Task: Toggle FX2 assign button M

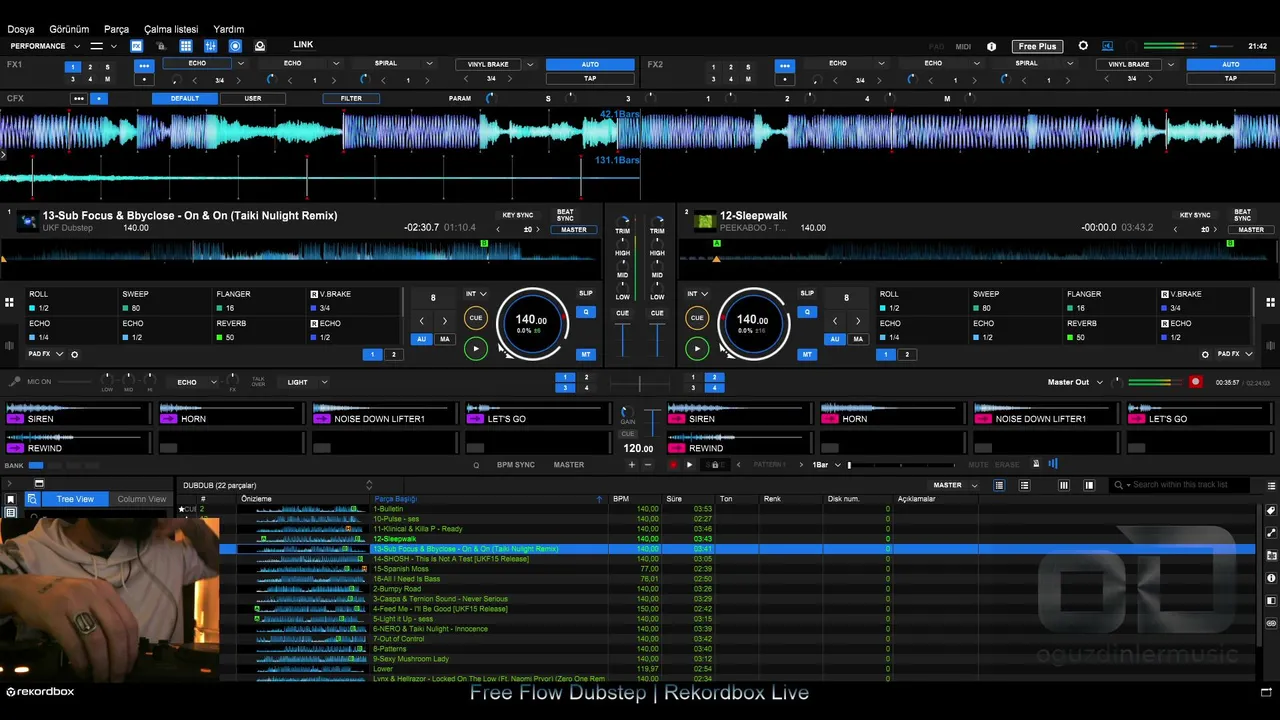Action: click(748, 79)
